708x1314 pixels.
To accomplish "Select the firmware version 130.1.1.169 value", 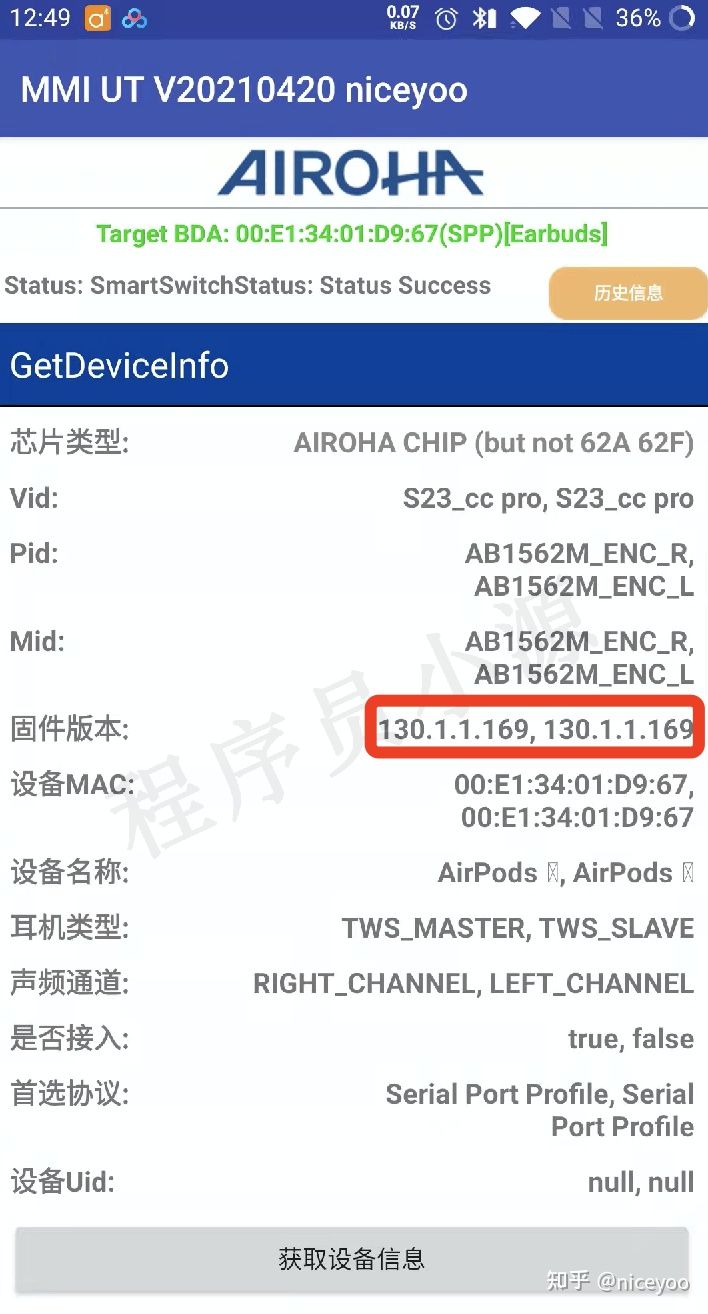I will 535,729.
